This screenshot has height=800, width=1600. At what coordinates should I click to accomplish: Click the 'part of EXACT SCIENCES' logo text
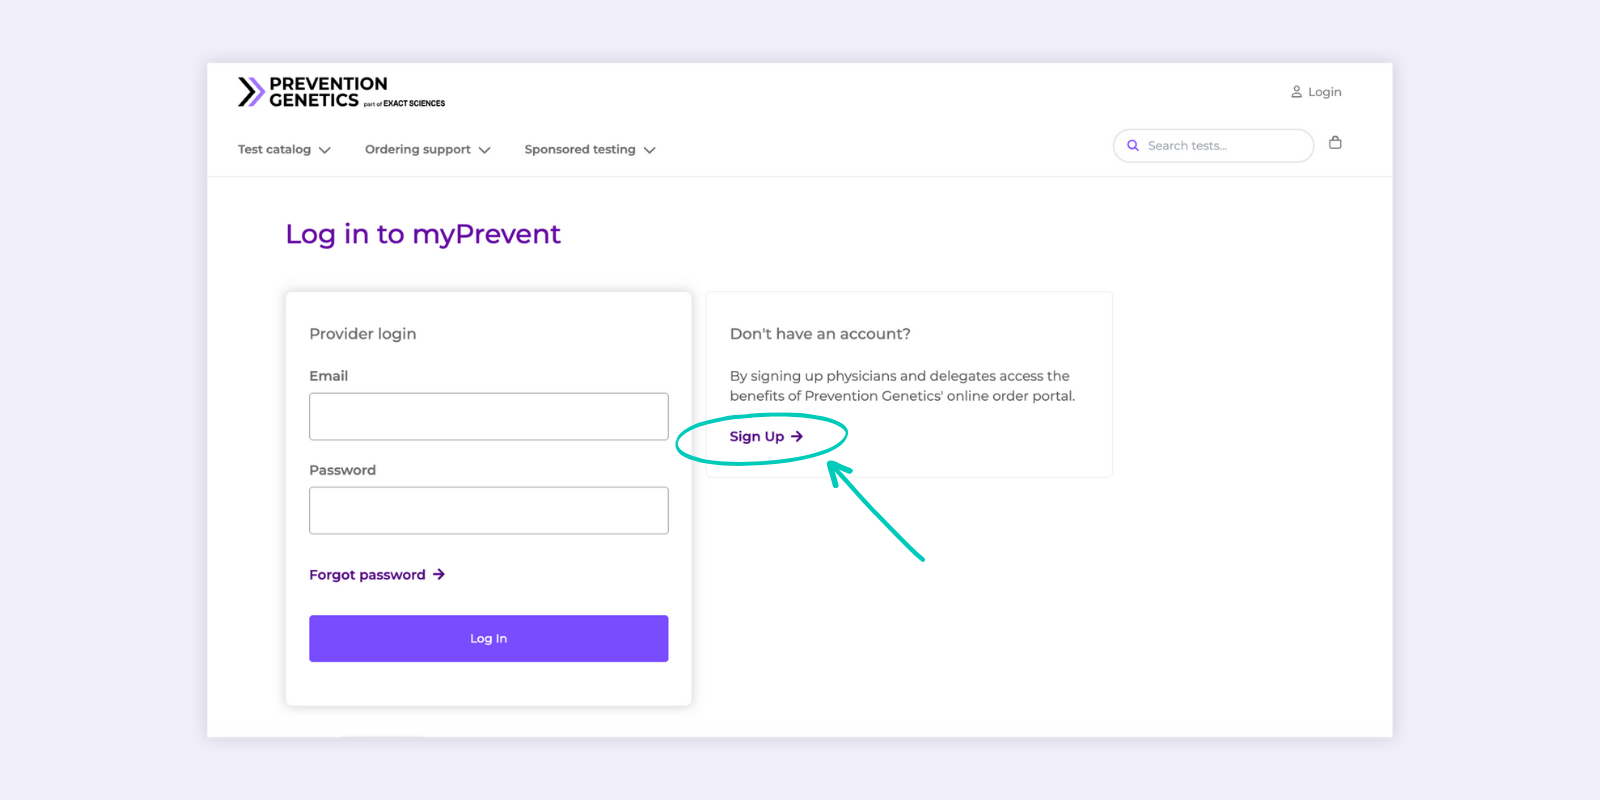tap(405, 103)
